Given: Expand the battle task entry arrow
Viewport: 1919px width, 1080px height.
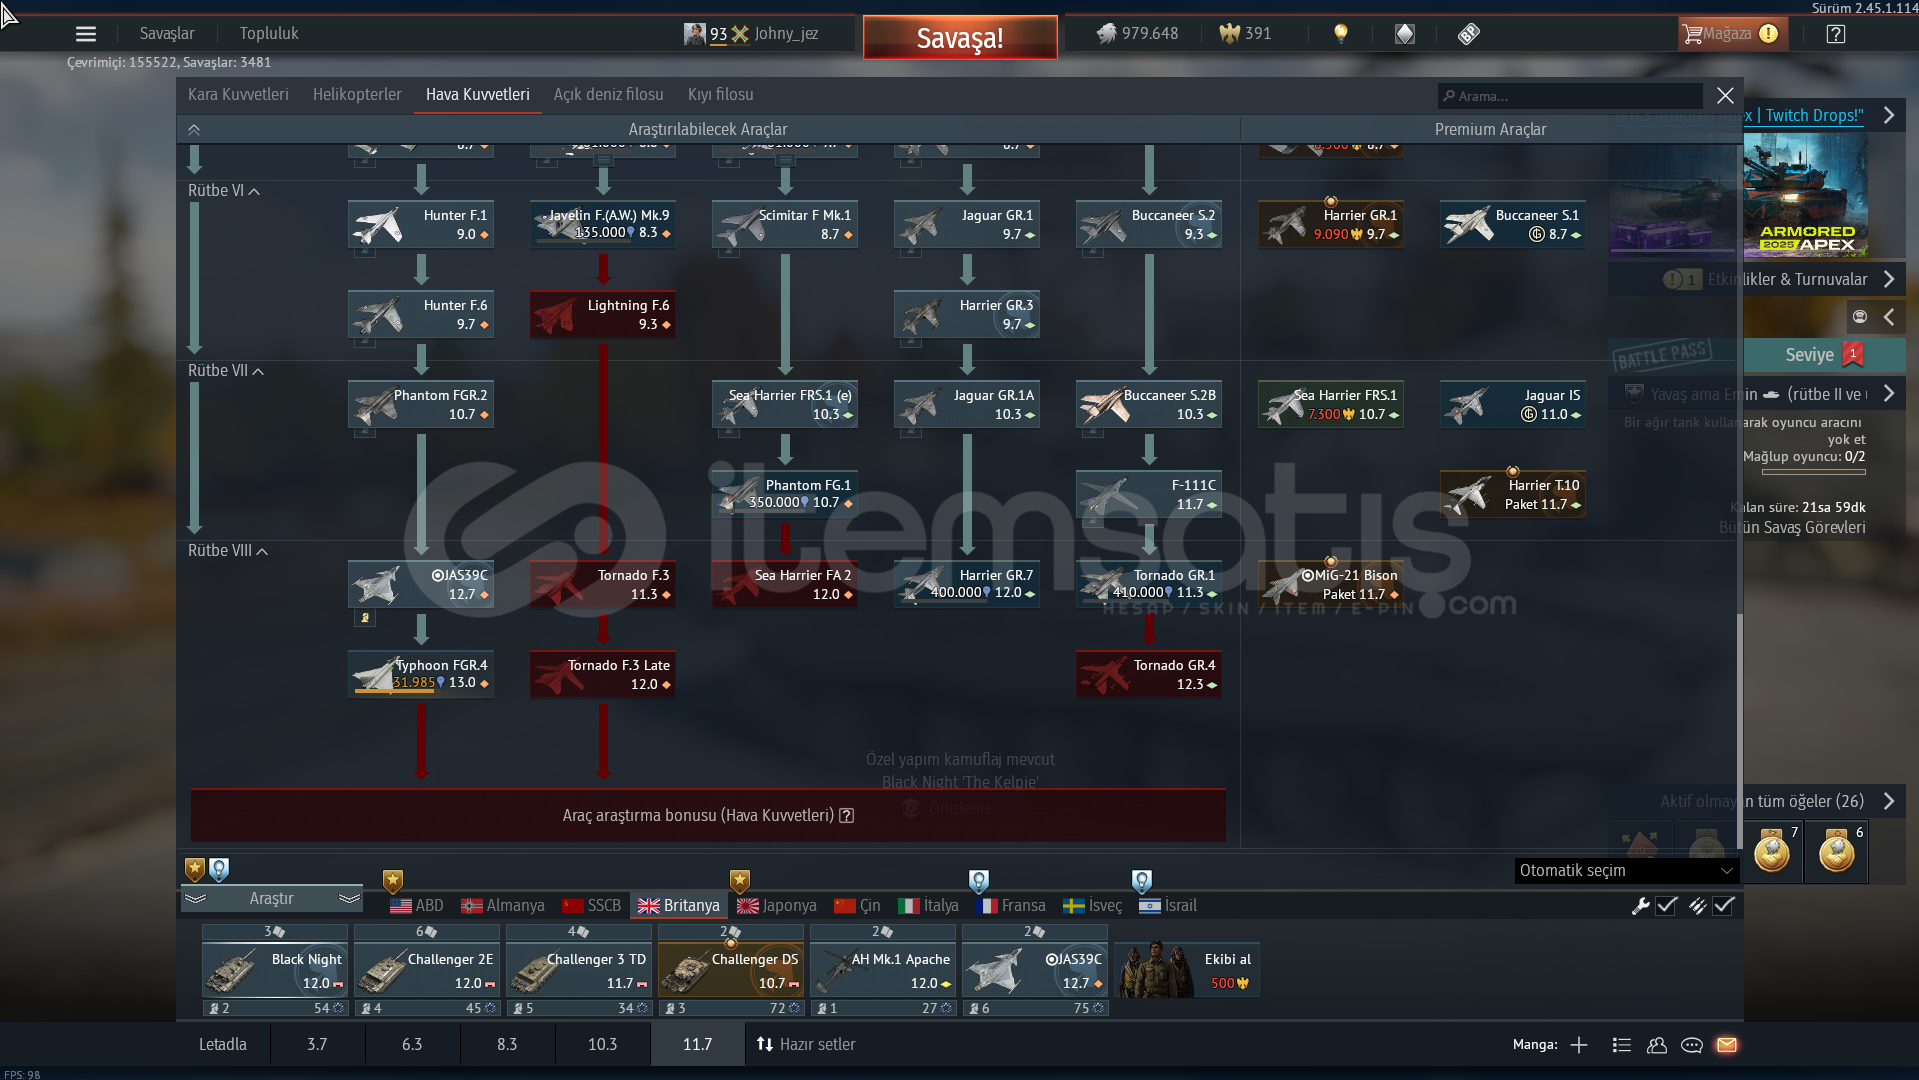Looking at the screenshot, I should click(1889, 394).
